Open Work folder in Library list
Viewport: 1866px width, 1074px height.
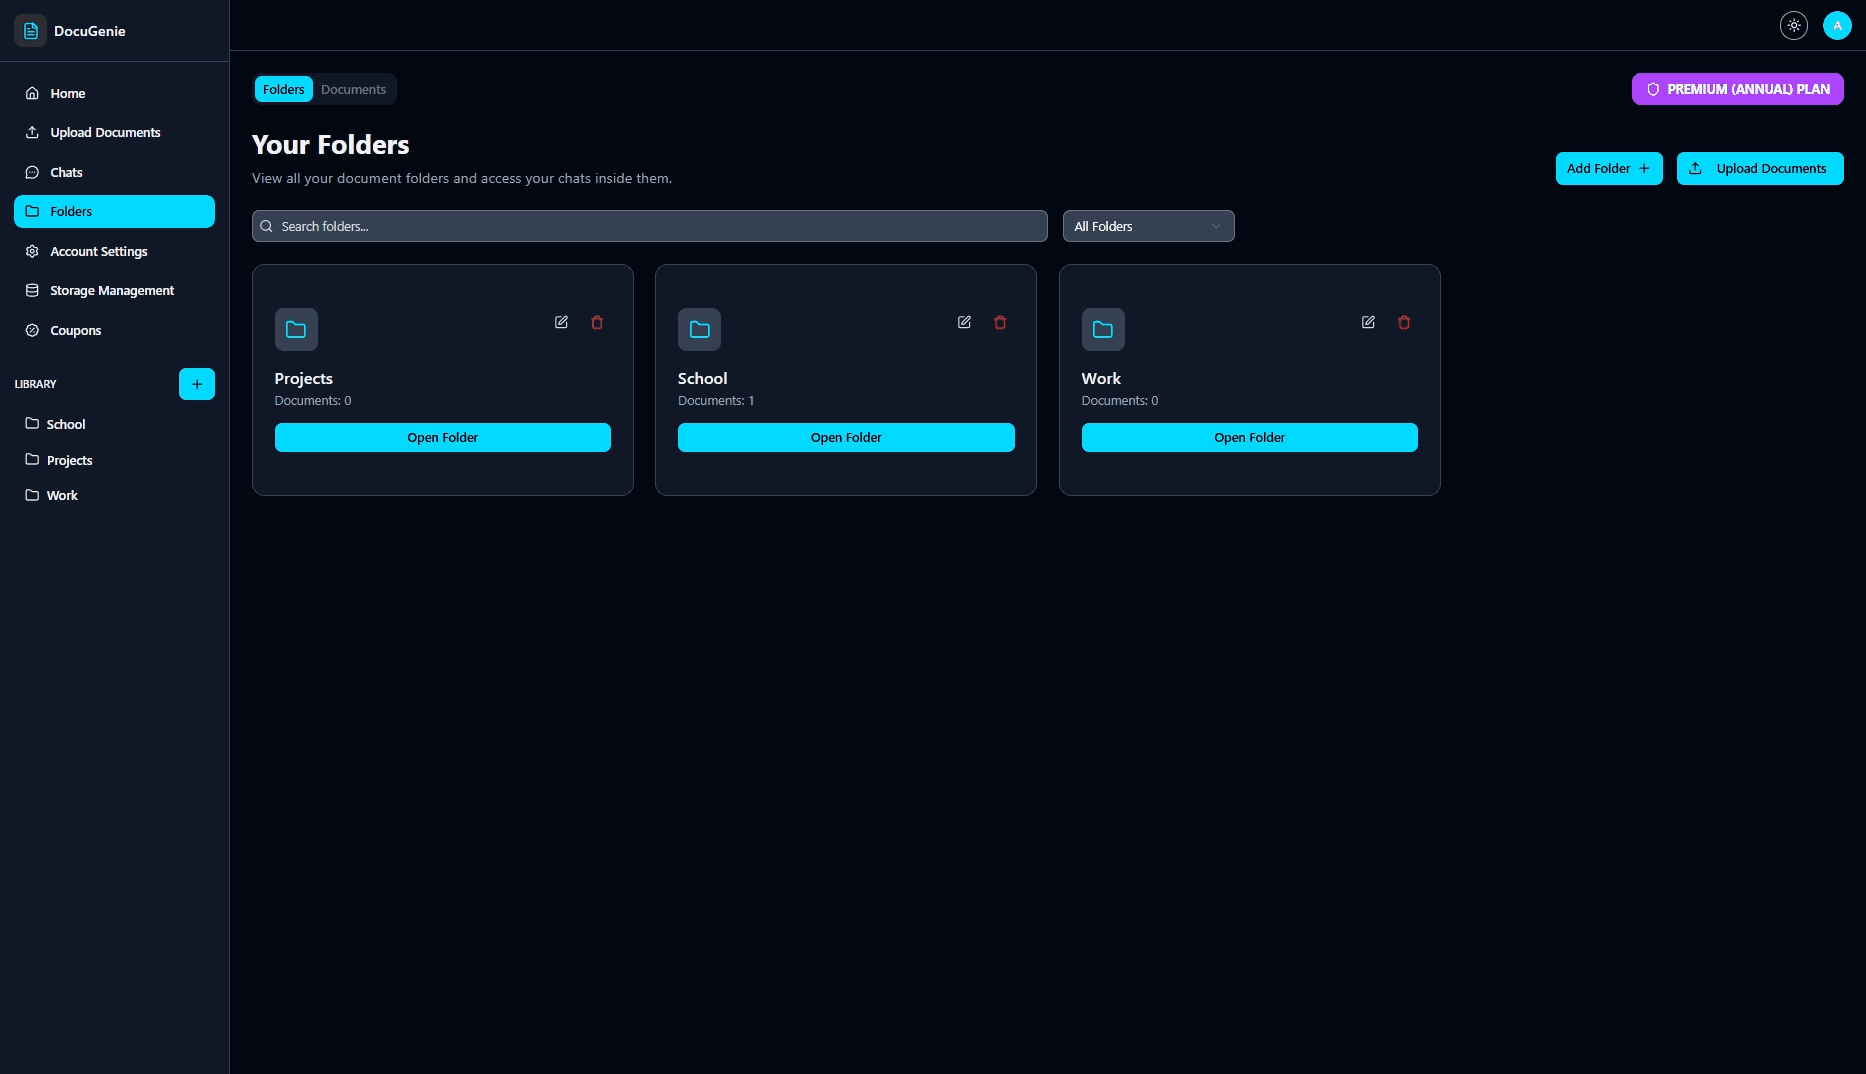(114, 495)
